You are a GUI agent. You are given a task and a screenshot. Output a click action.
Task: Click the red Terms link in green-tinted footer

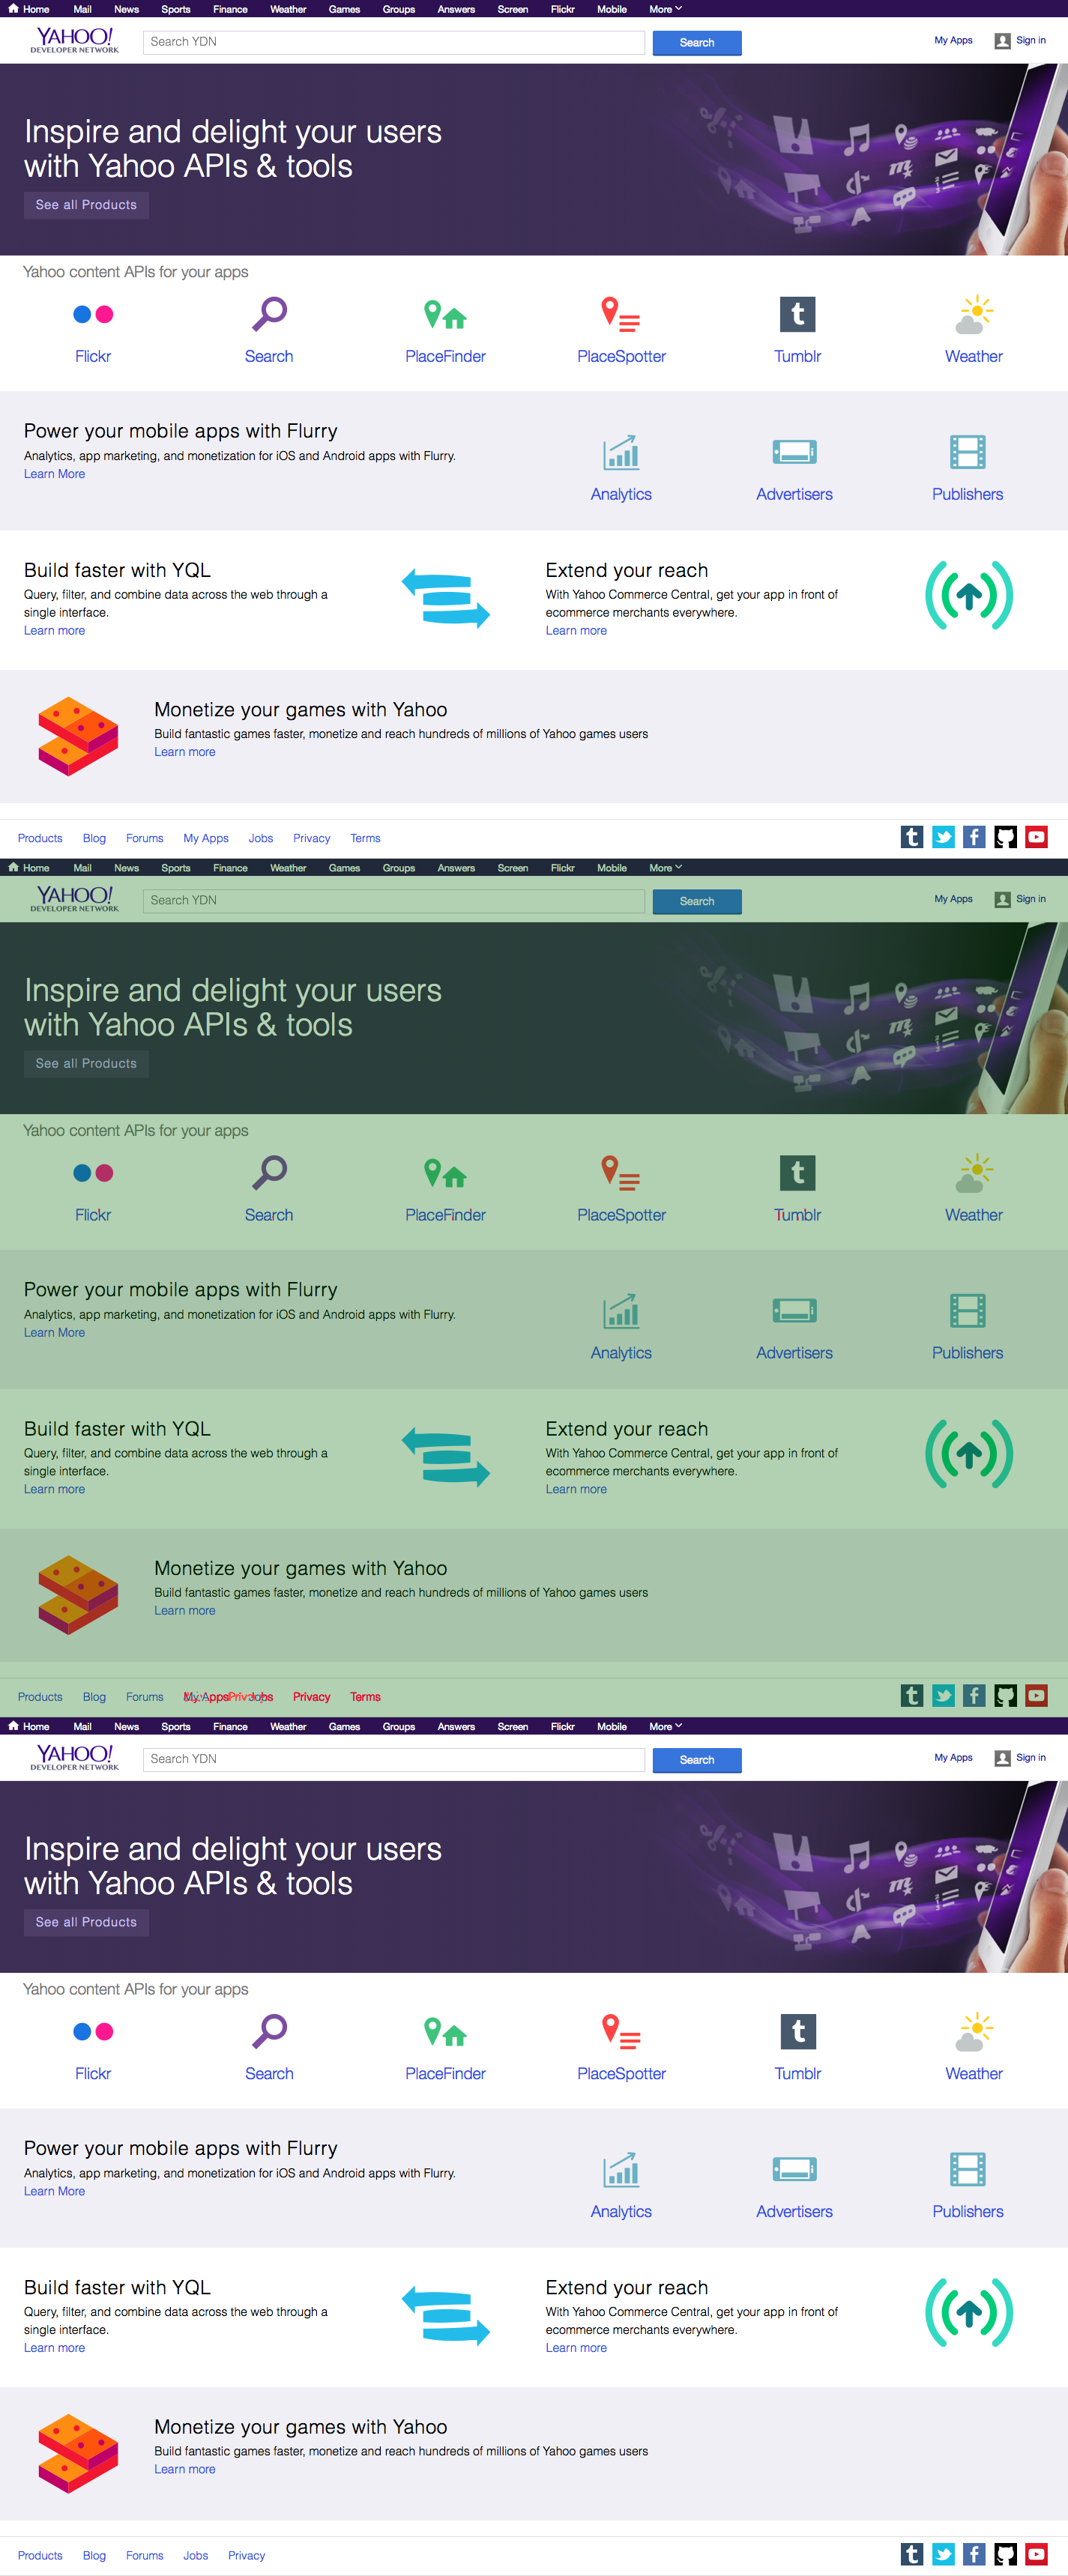[x=365, y=1697]
